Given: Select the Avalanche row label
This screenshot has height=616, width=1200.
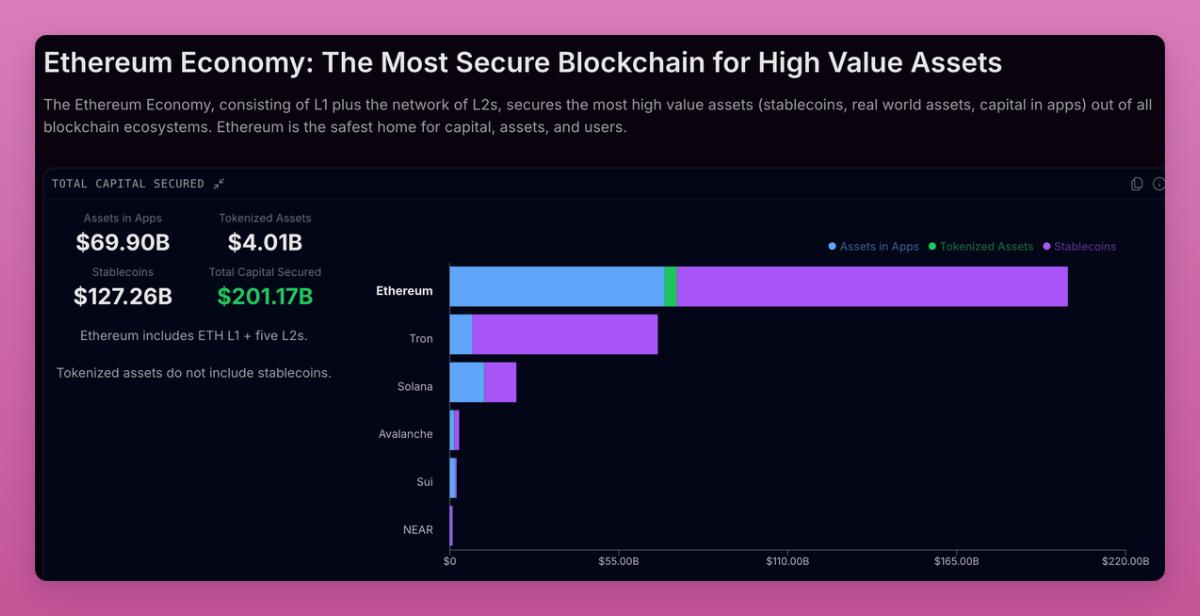Looking at the screenshot, I should pos(405,434).
